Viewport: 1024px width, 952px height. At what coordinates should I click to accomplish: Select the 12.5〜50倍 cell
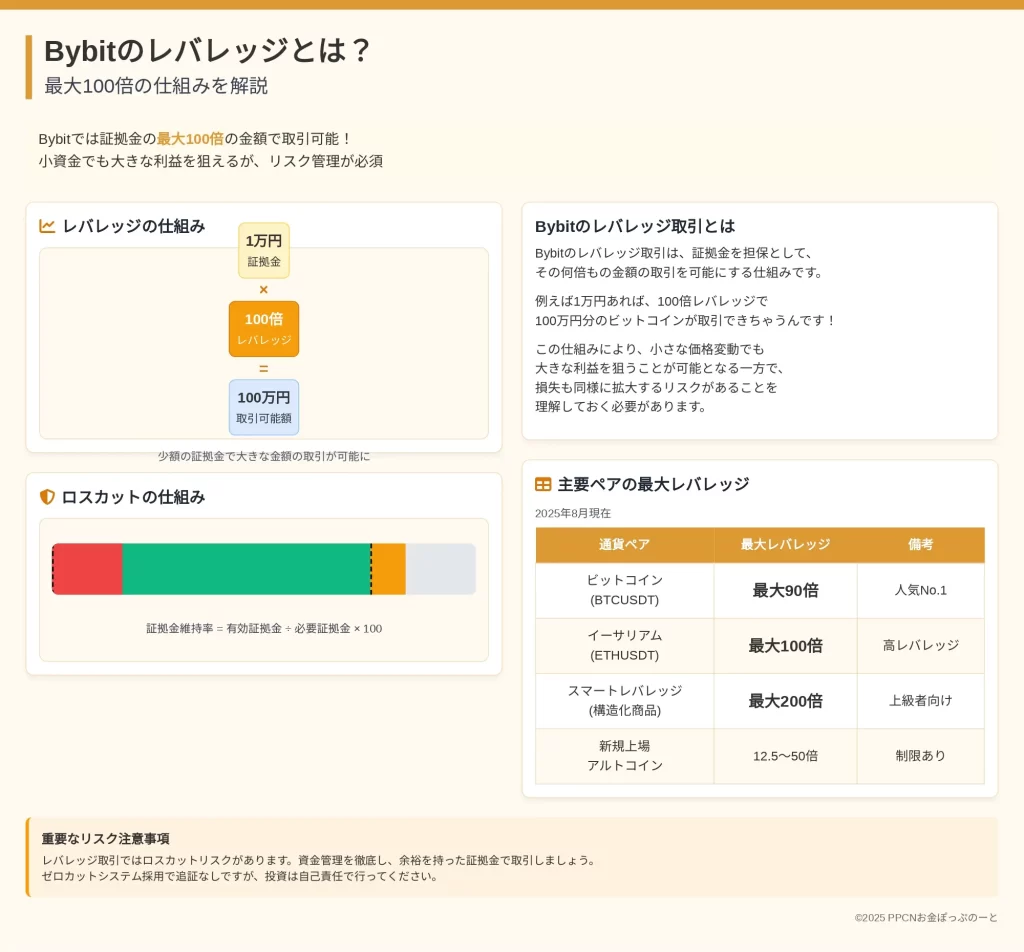tap(785, 756)
